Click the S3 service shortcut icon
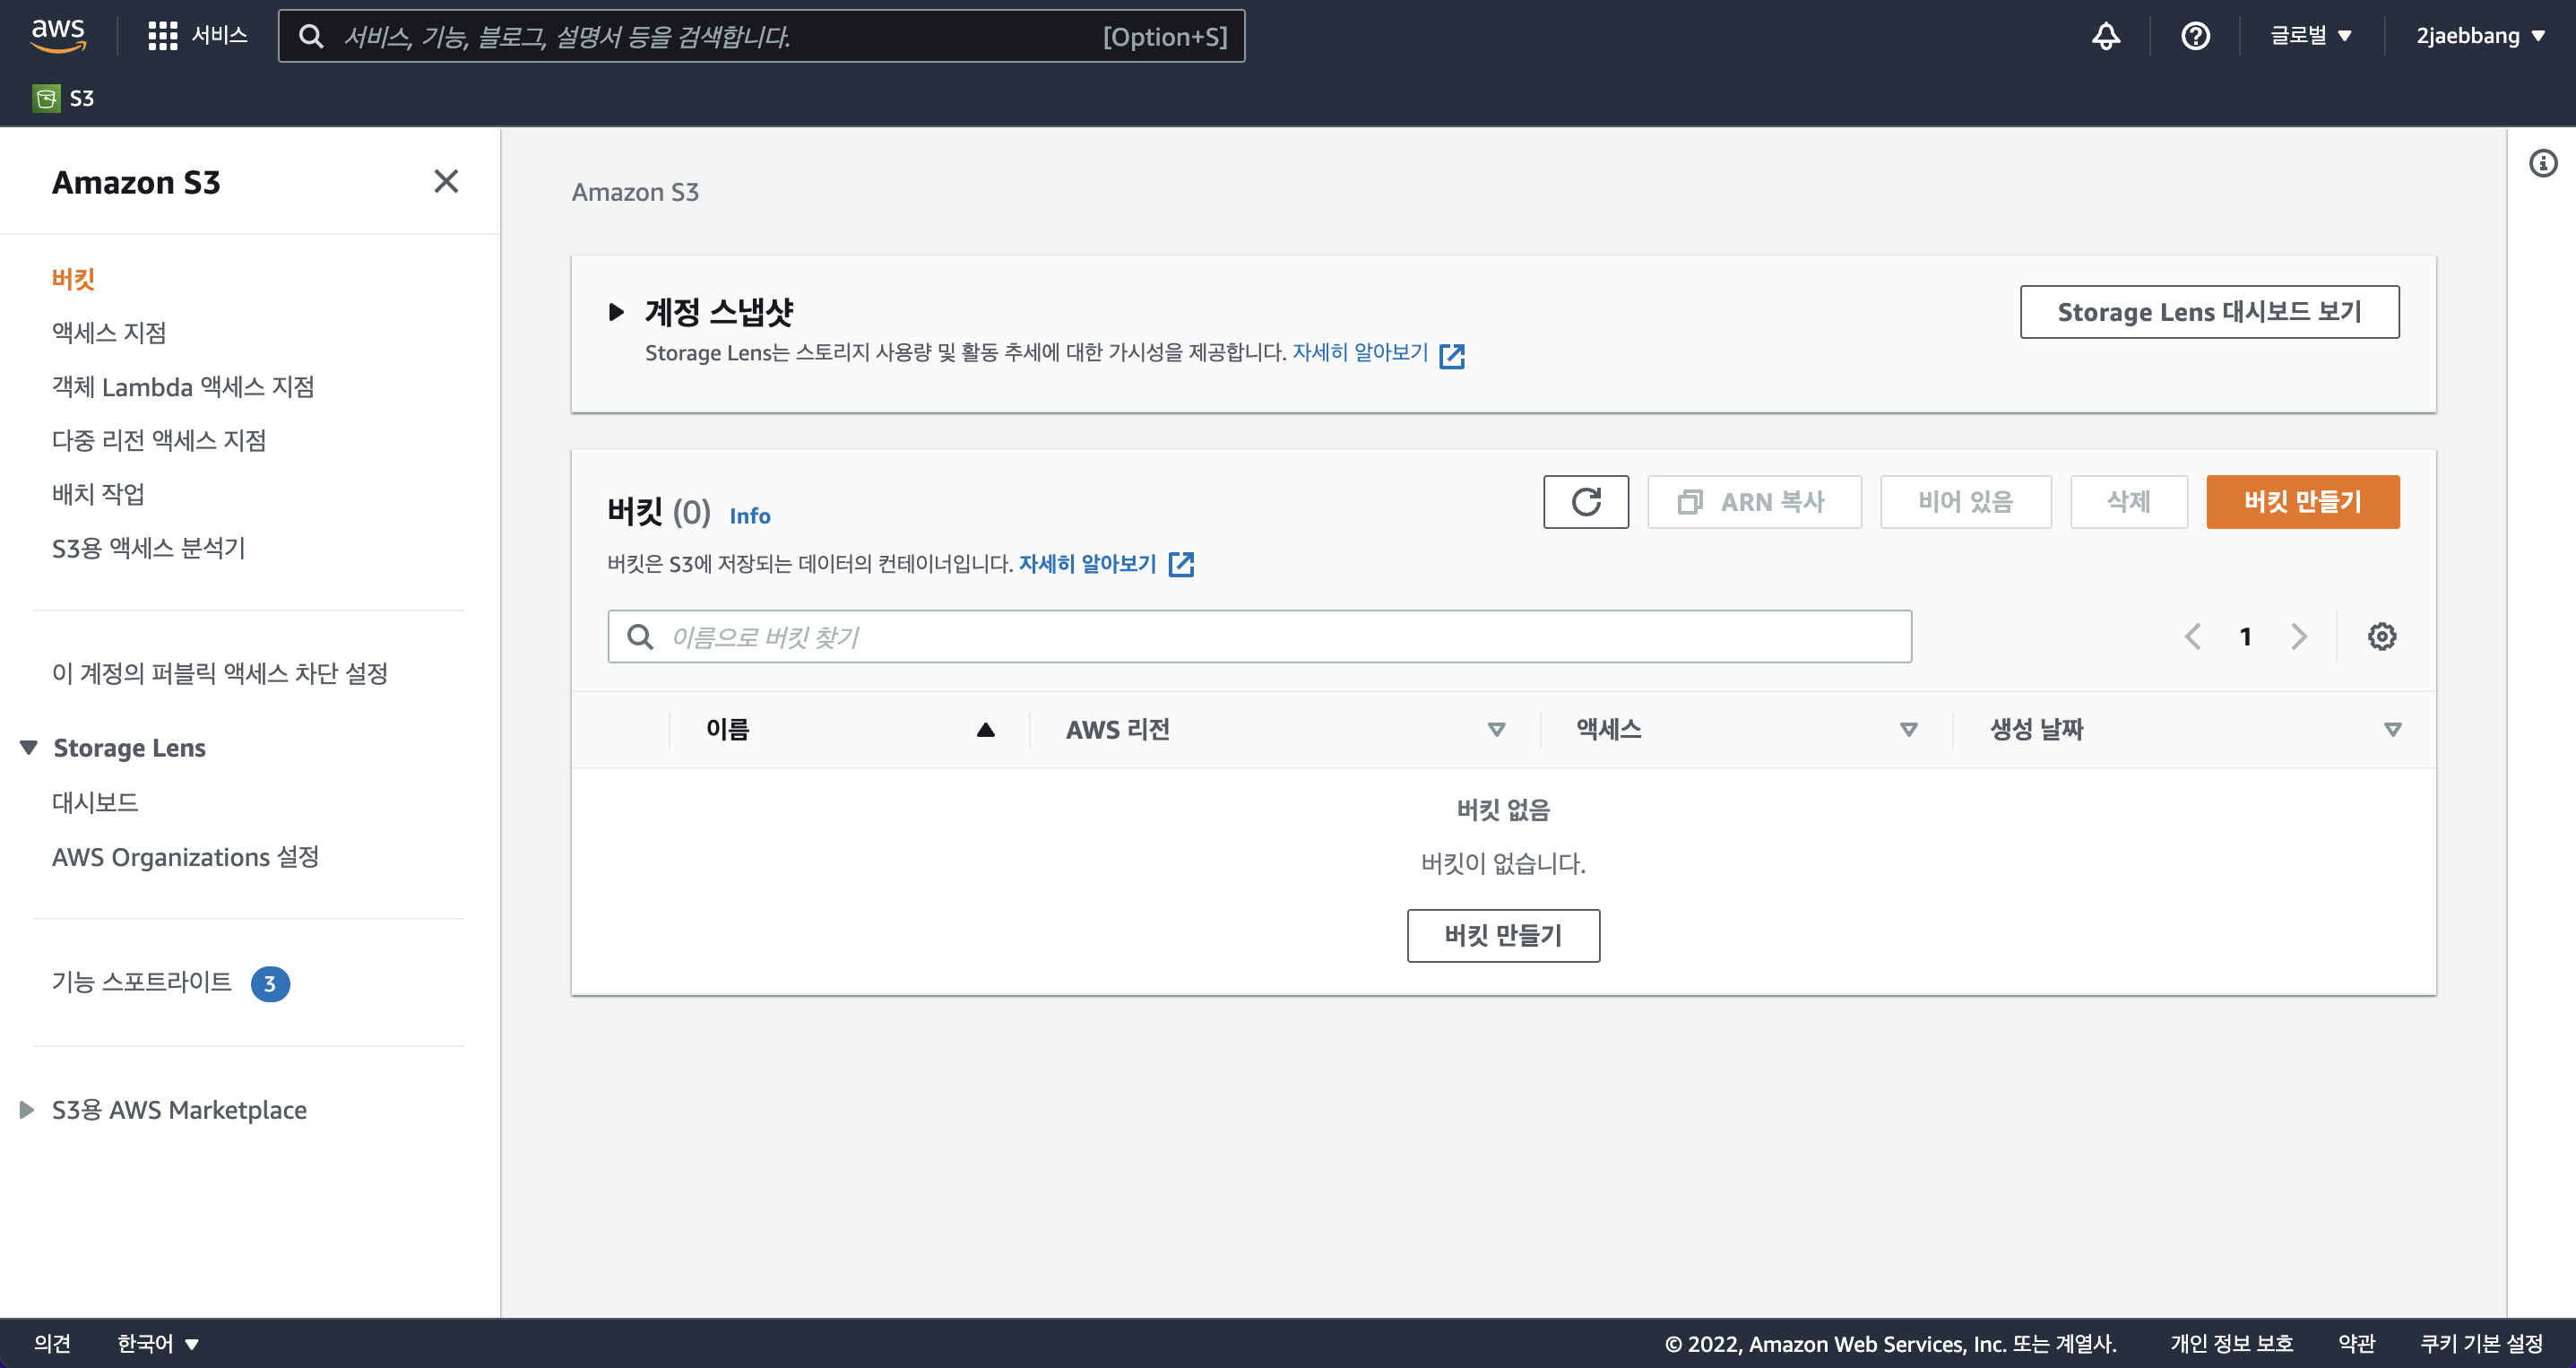Viewport: 2576px width, 1368px height. pos(46,98)
